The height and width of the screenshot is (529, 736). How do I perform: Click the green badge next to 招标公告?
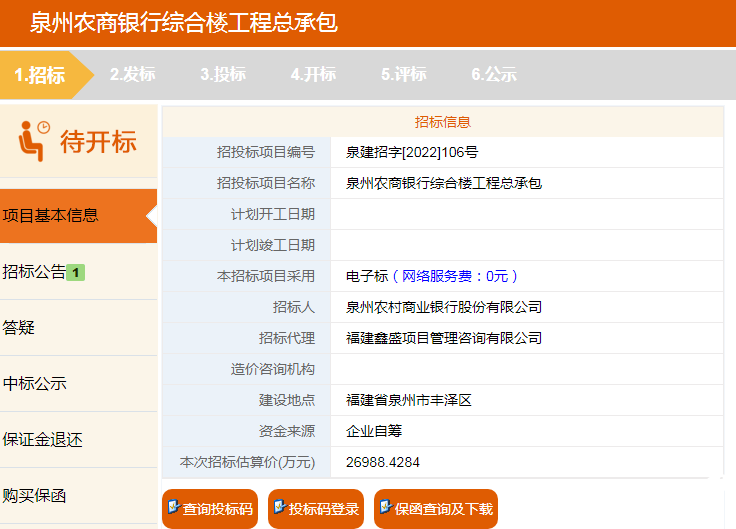click(76, 272)
